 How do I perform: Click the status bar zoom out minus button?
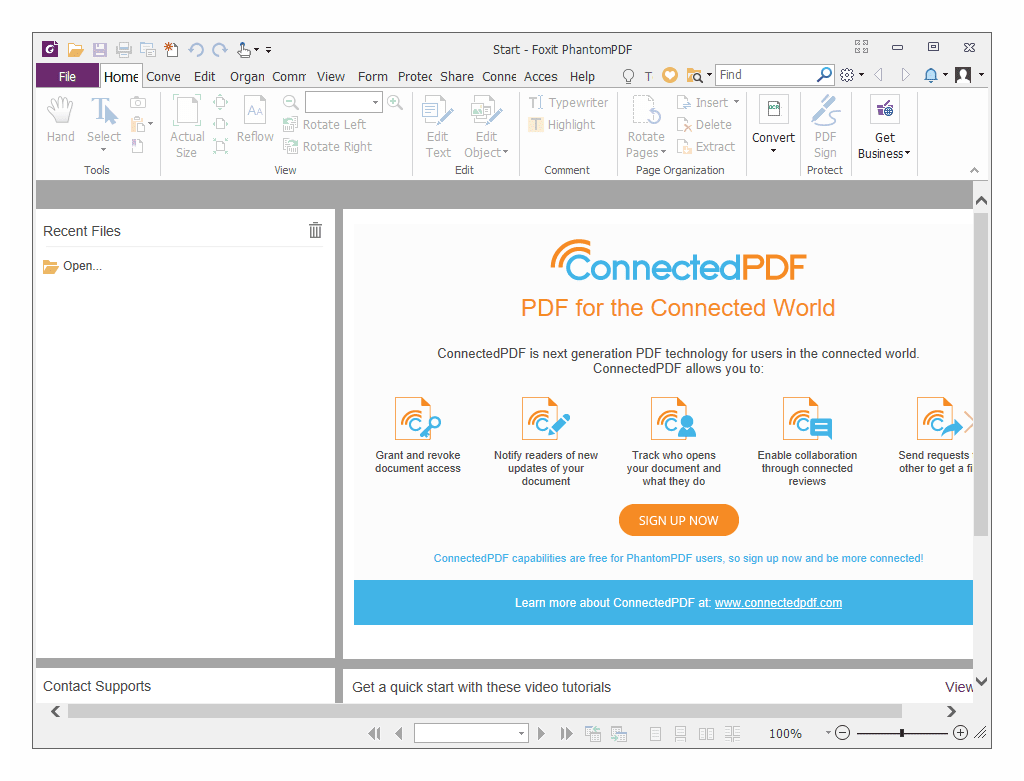coord(842,733)
